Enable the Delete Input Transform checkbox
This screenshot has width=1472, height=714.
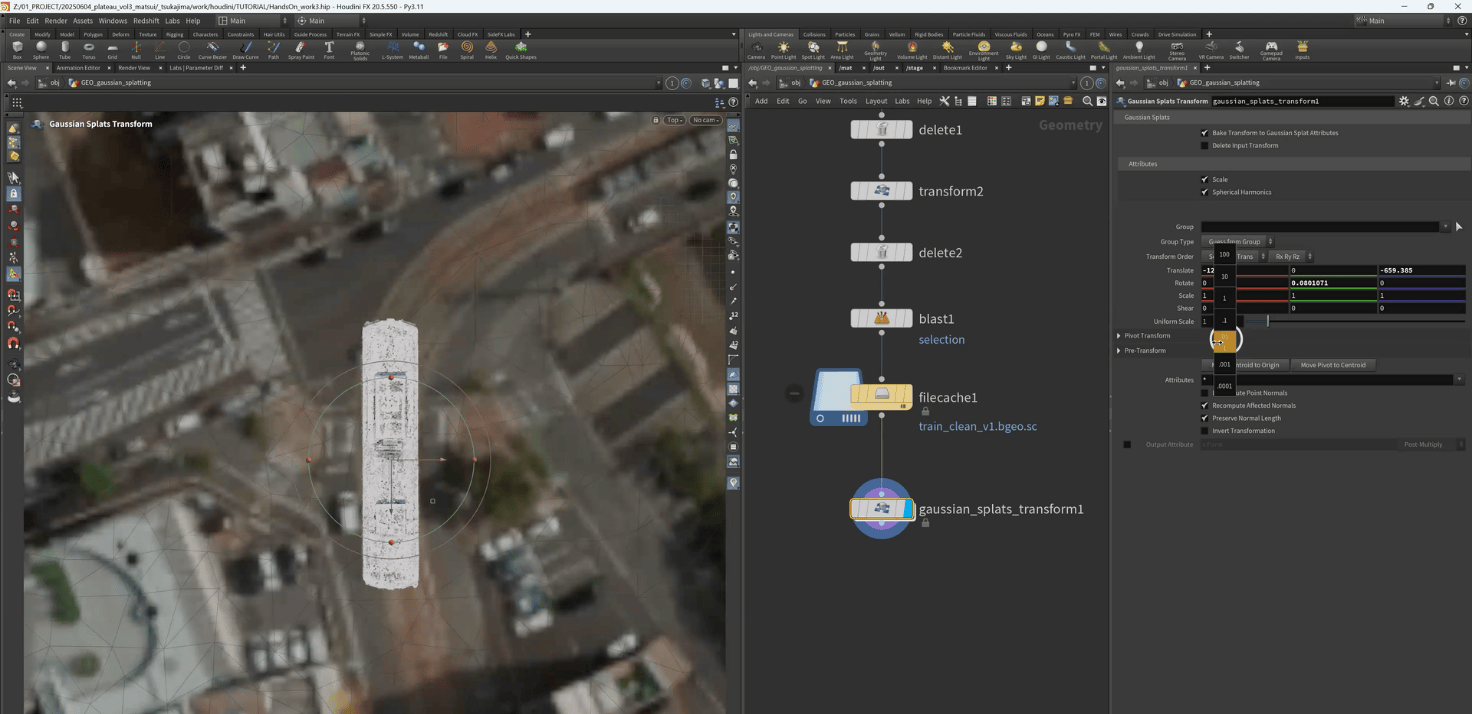coord(1204,145)
